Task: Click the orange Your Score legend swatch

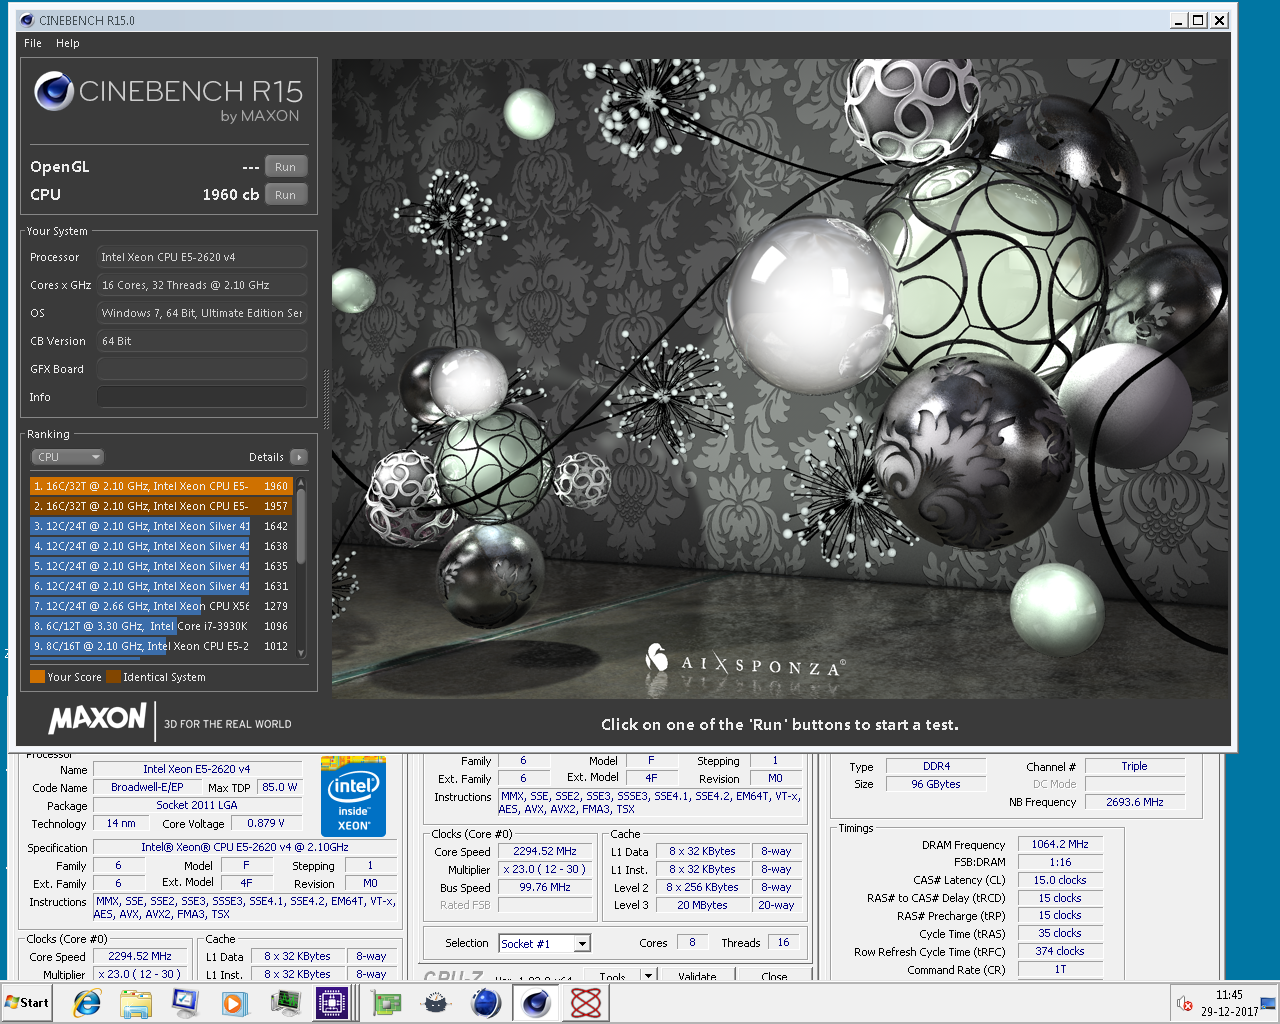Action: 37,677
